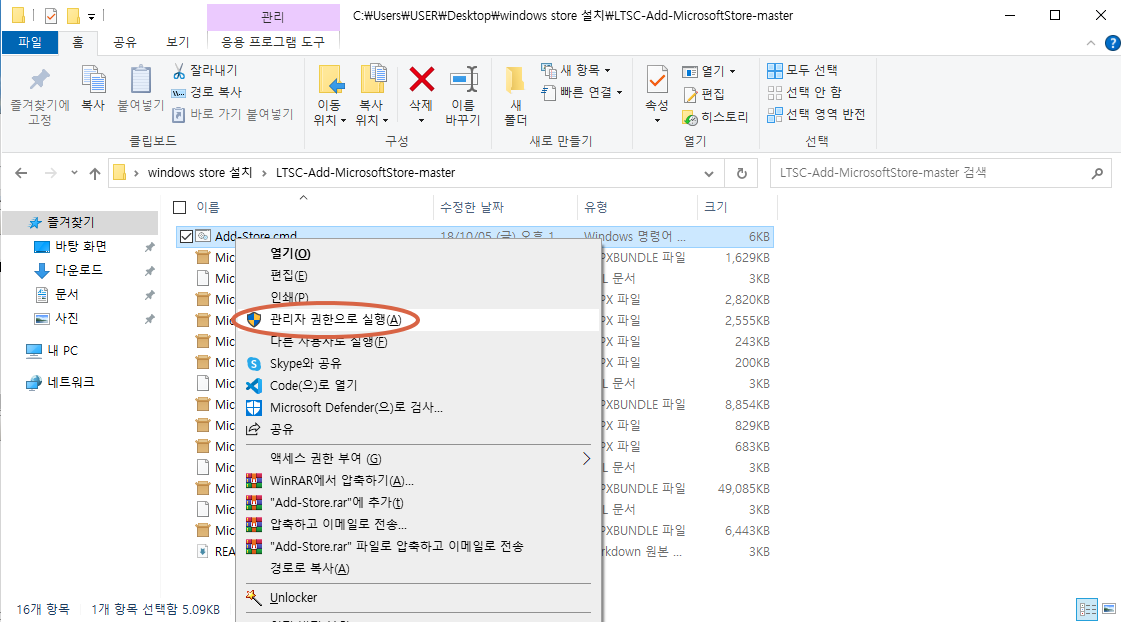Open the recent locations dropdown arrow
Viewport: 1121px width, 622px height.
click(x=74, y=173)
